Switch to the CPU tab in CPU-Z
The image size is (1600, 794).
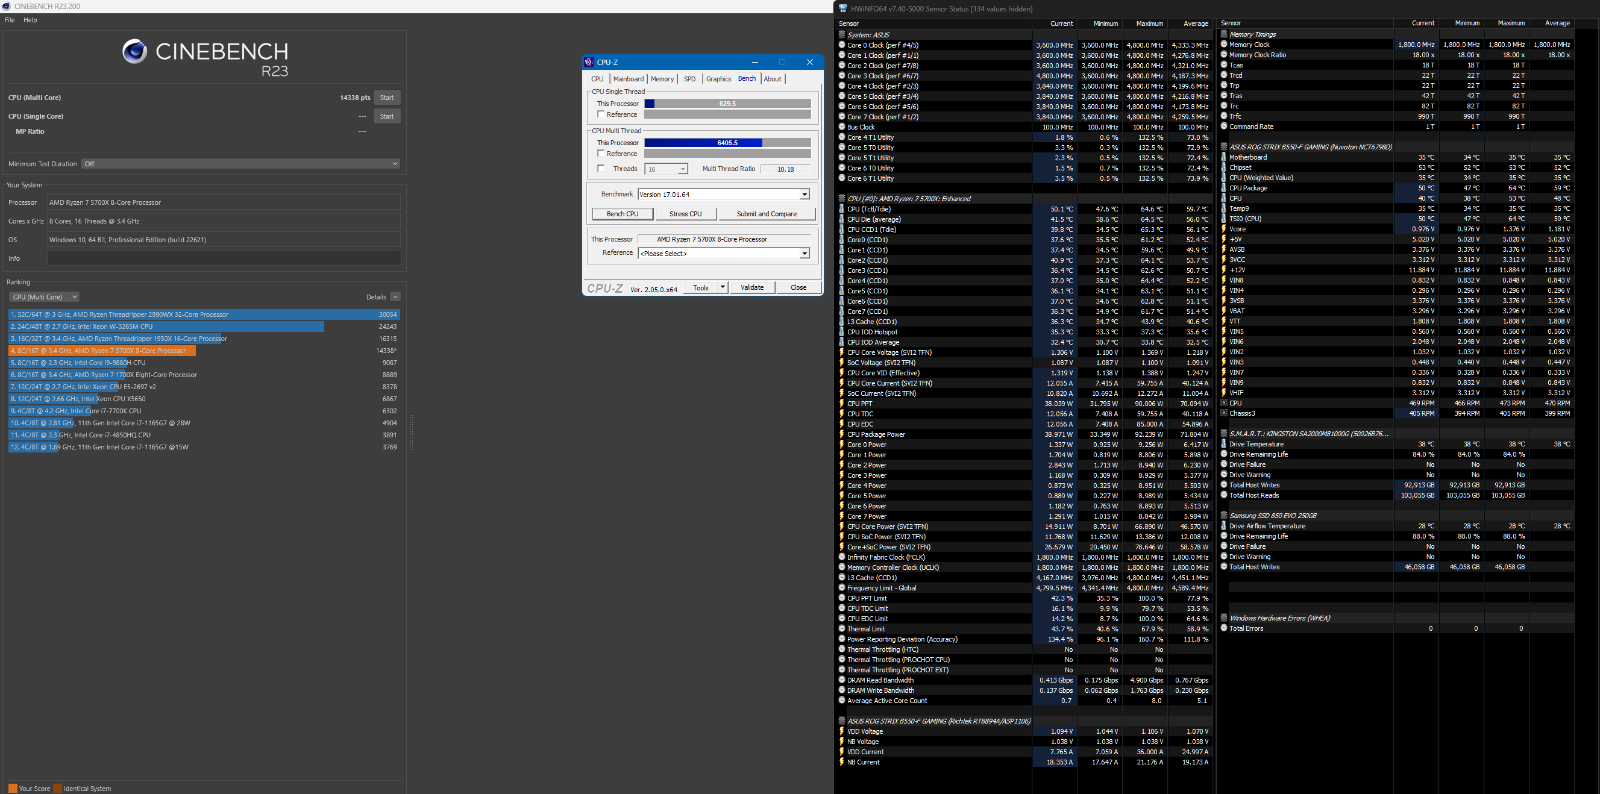[x=597, y=79]
